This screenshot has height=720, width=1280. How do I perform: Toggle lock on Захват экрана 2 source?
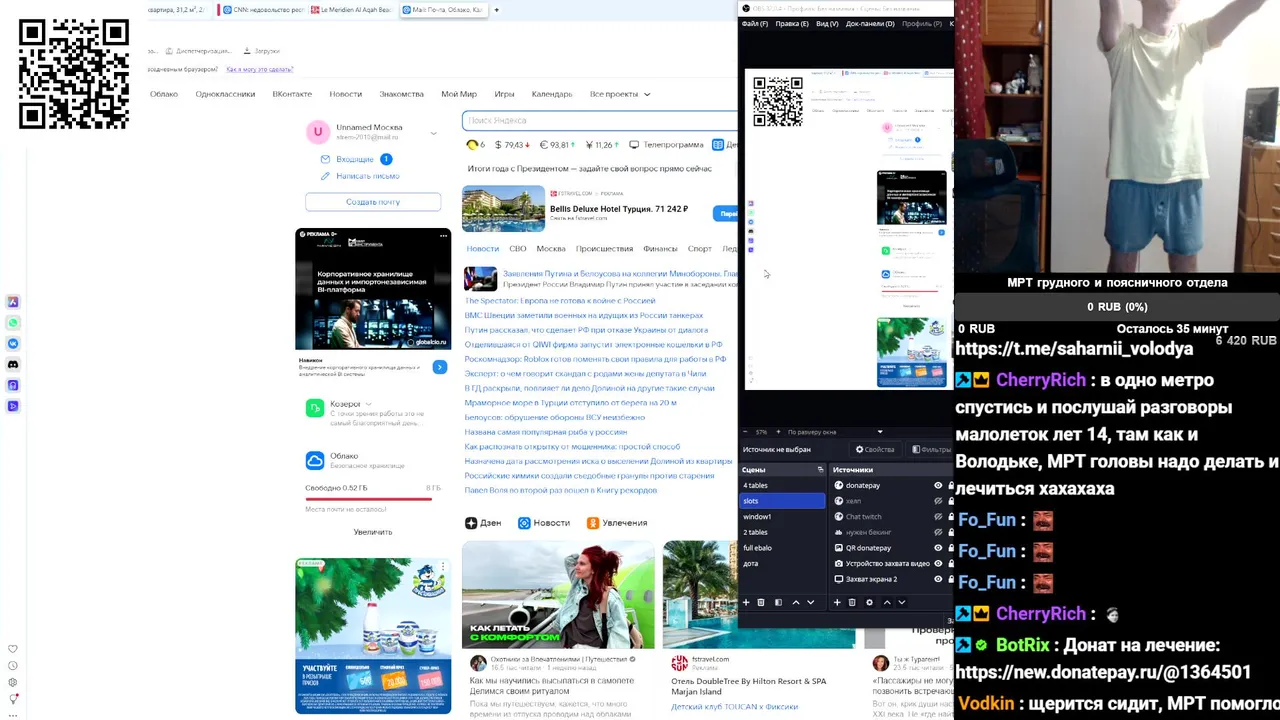(x=950, y=579)
